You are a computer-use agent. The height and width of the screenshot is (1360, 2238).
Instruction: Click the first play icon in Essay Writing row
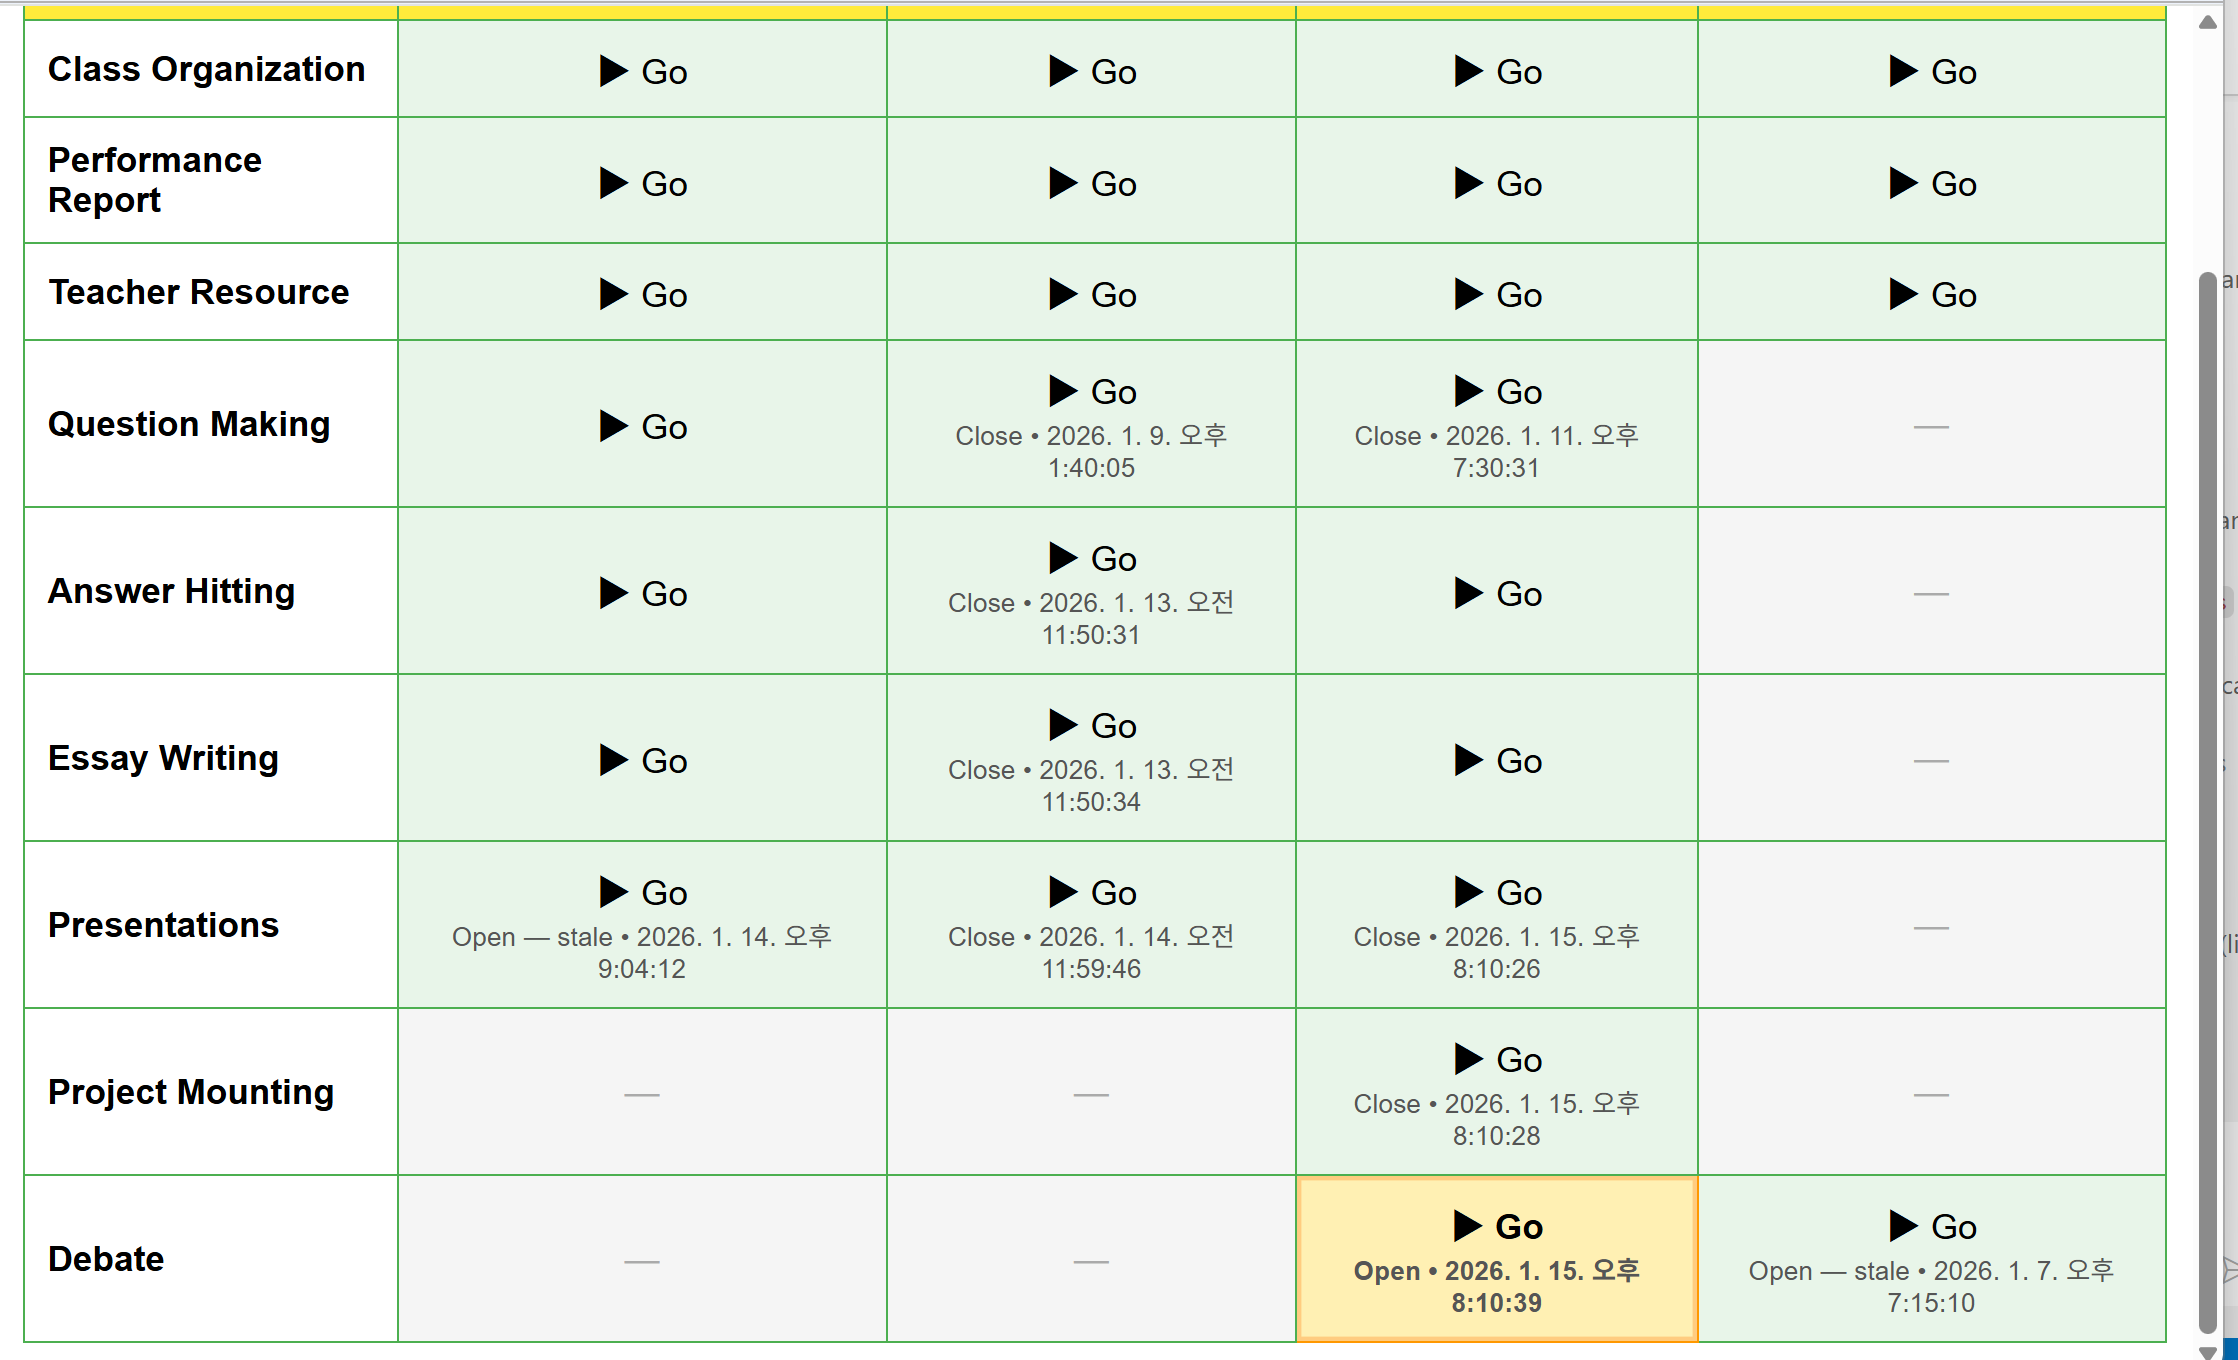[613, 760]
